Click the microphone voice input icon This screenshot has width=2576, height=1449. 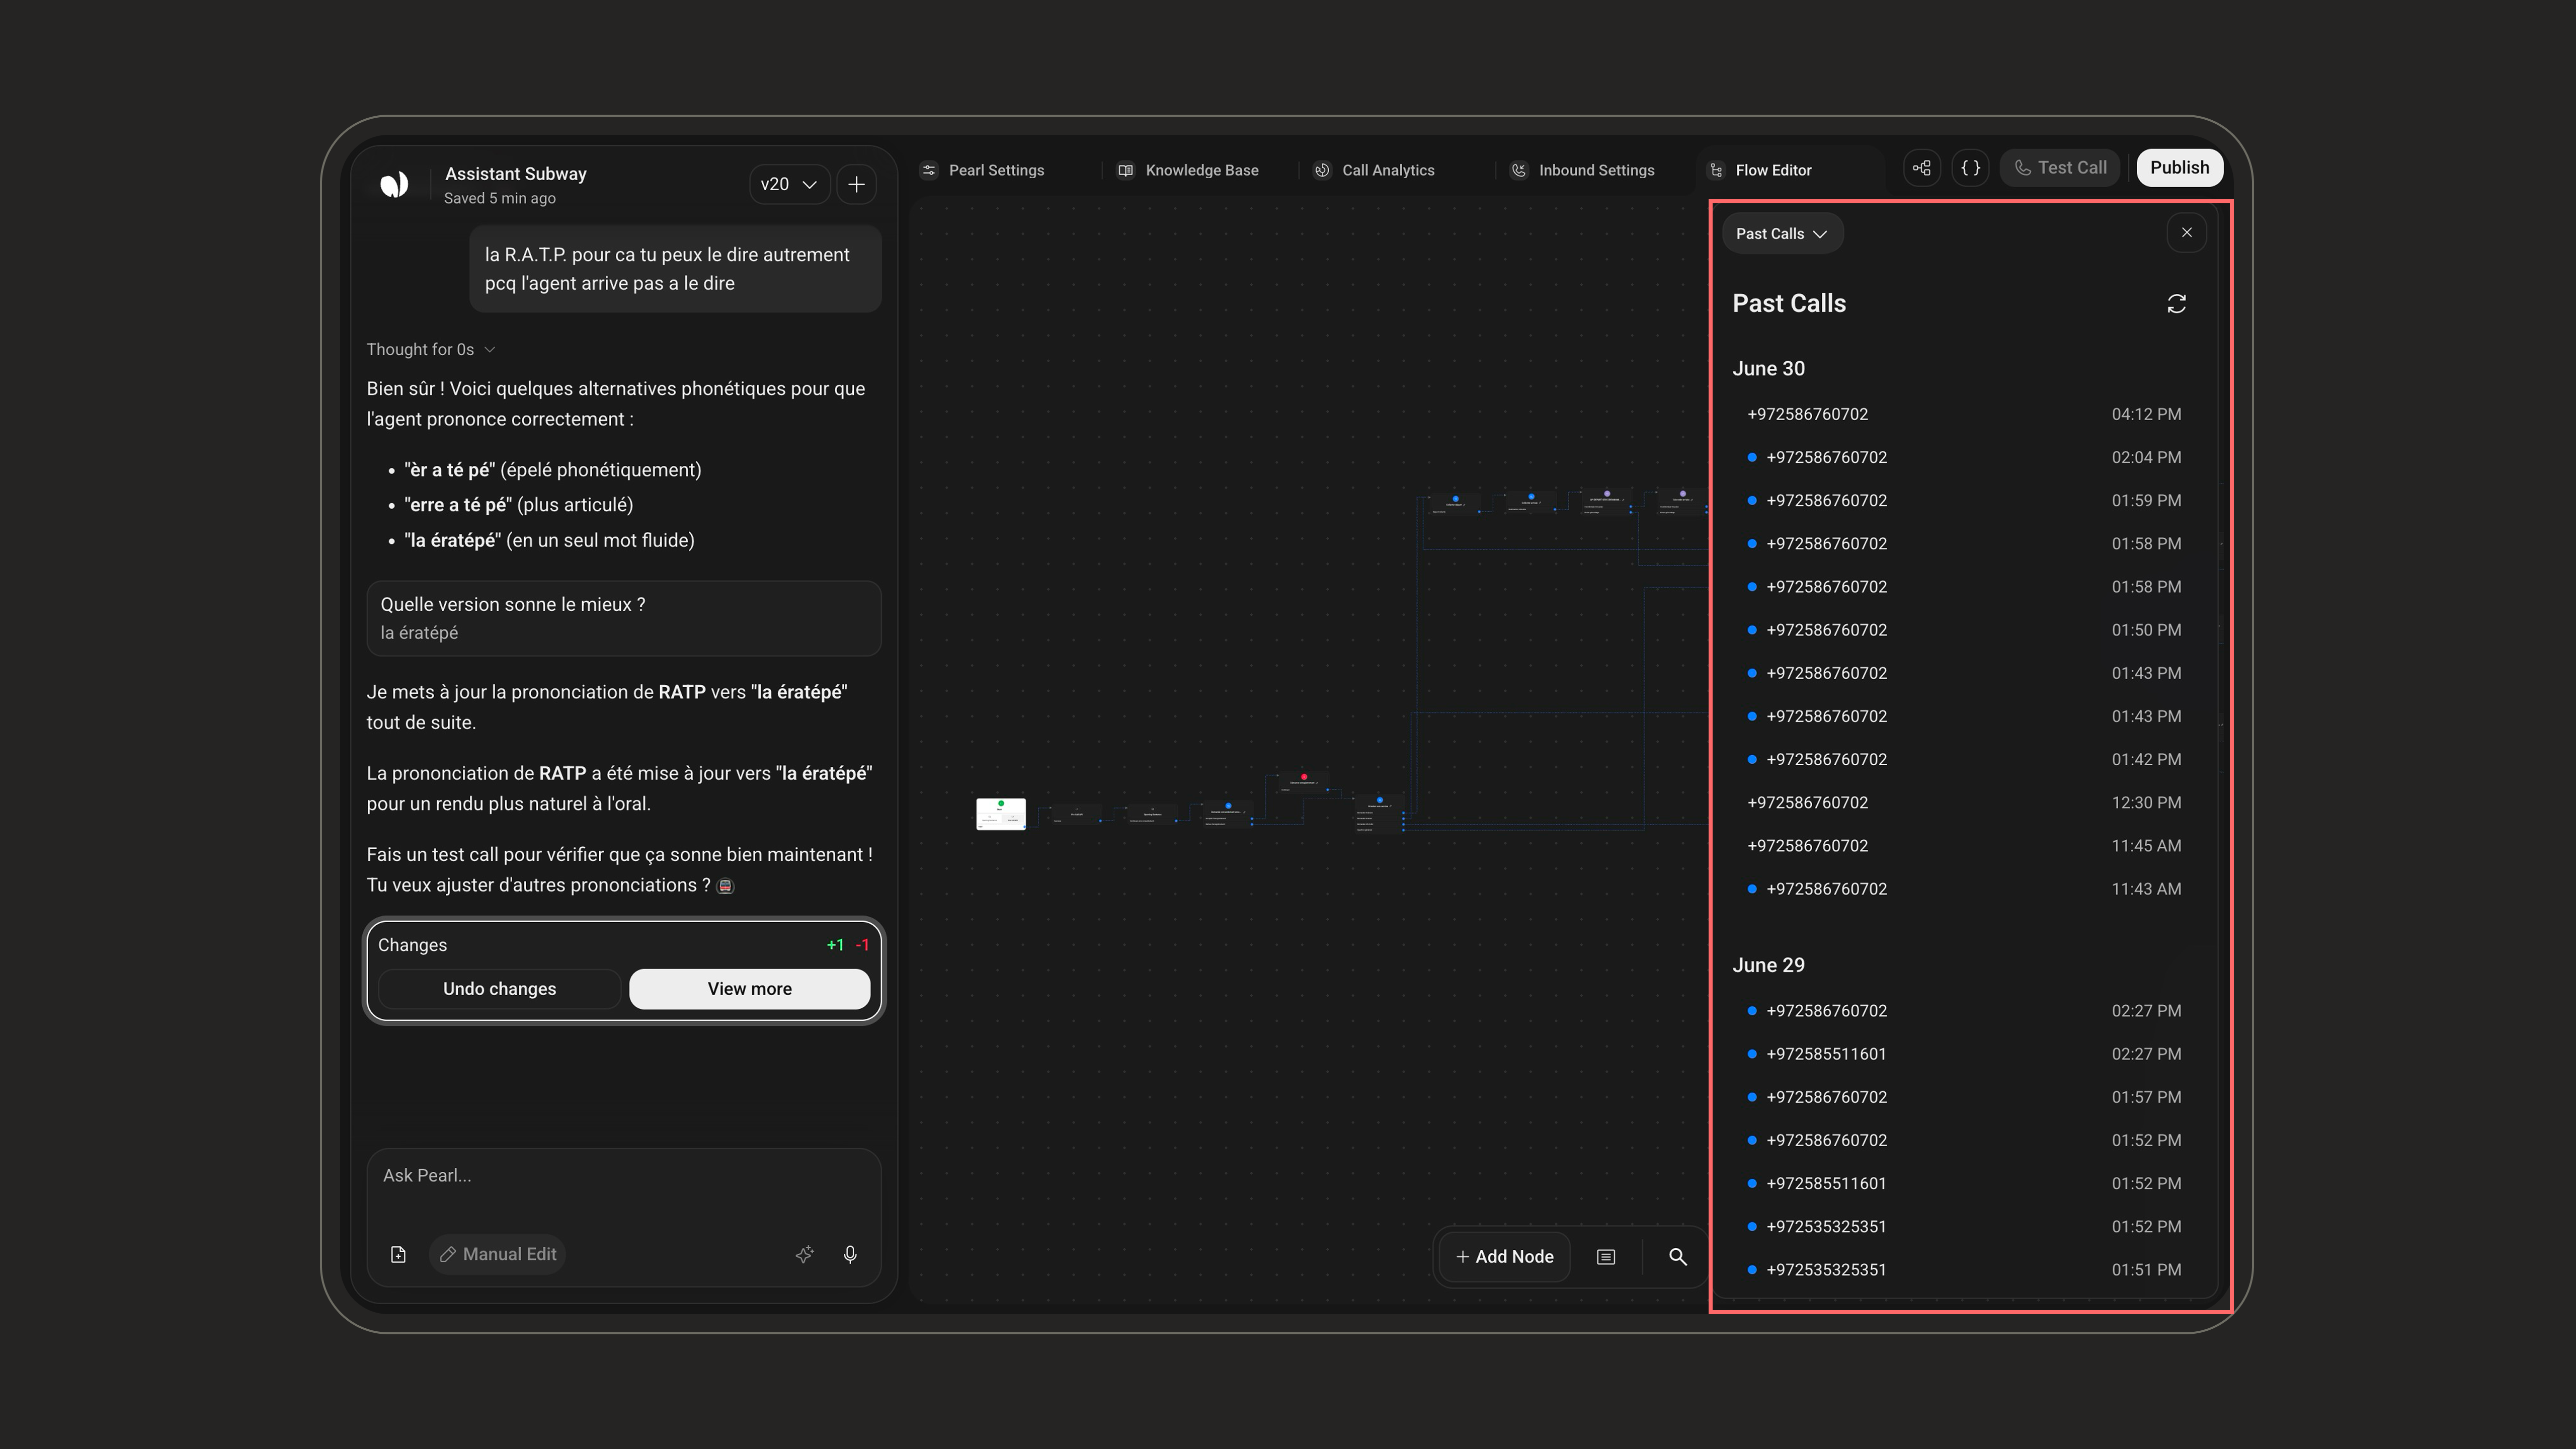coord(850,1255)
